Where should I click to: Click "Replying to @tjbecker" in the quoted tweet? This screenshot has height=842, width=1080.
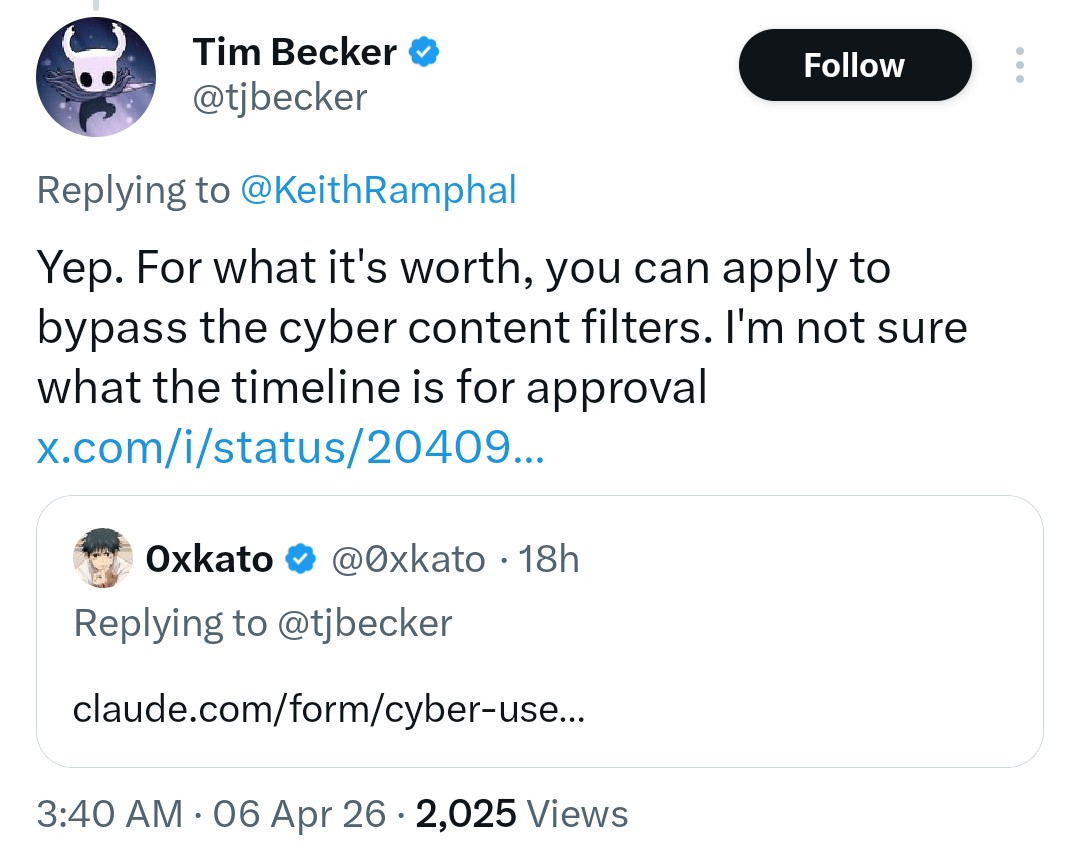262,623
